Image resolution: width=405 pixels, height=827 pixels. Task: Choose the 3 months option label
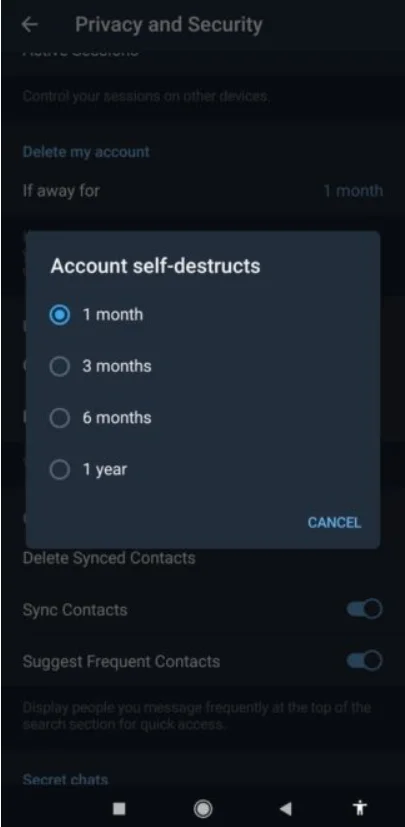click(x=117, y=367)
